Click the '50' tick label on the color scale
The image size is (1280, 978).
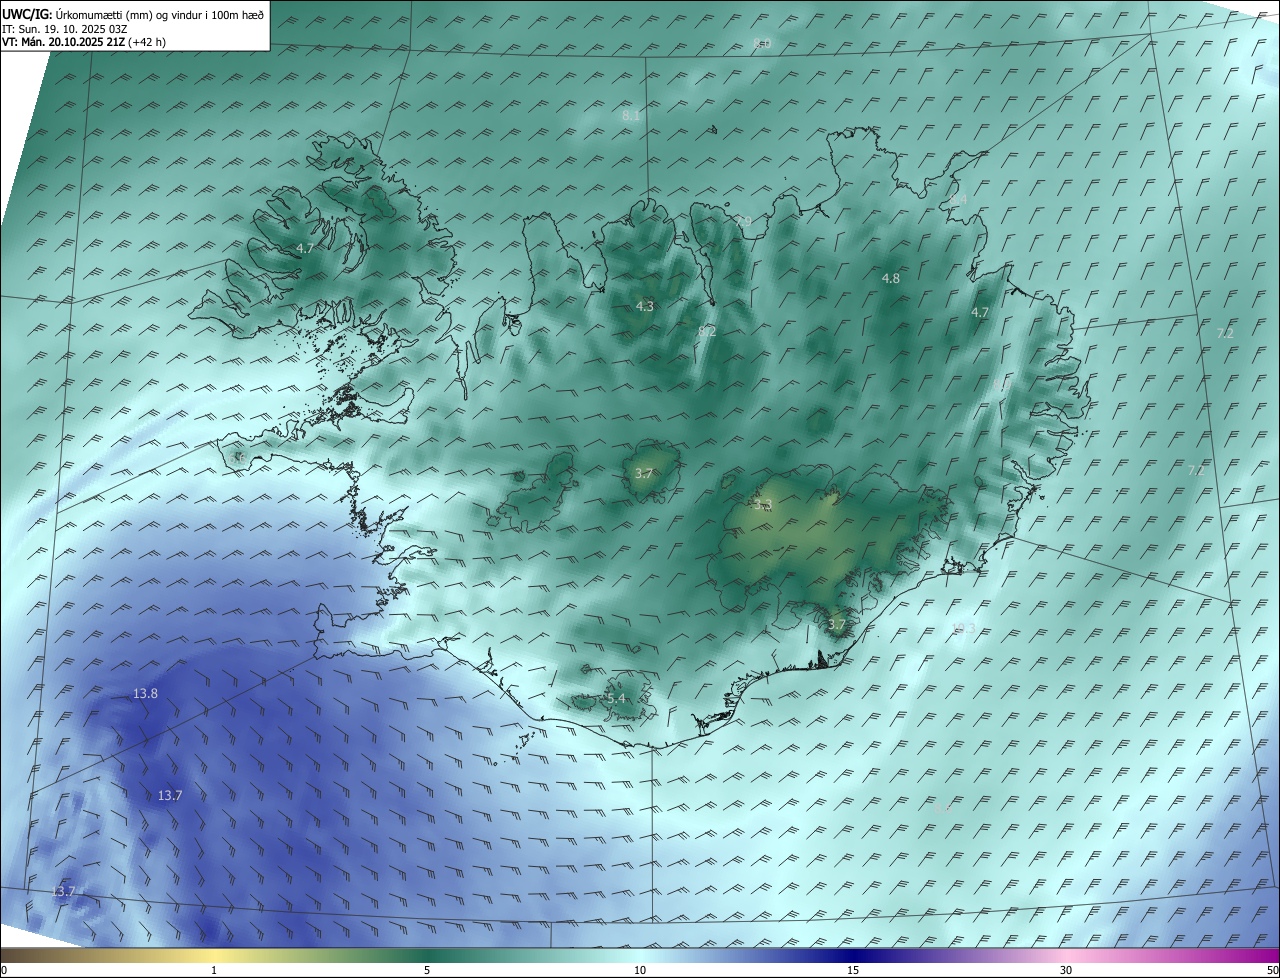point(1272,970)
